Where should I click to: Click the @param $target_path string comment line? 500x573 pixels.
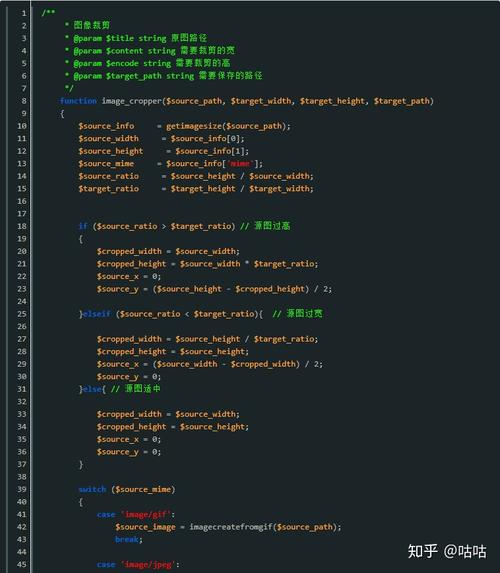click(x=163, y=76)
